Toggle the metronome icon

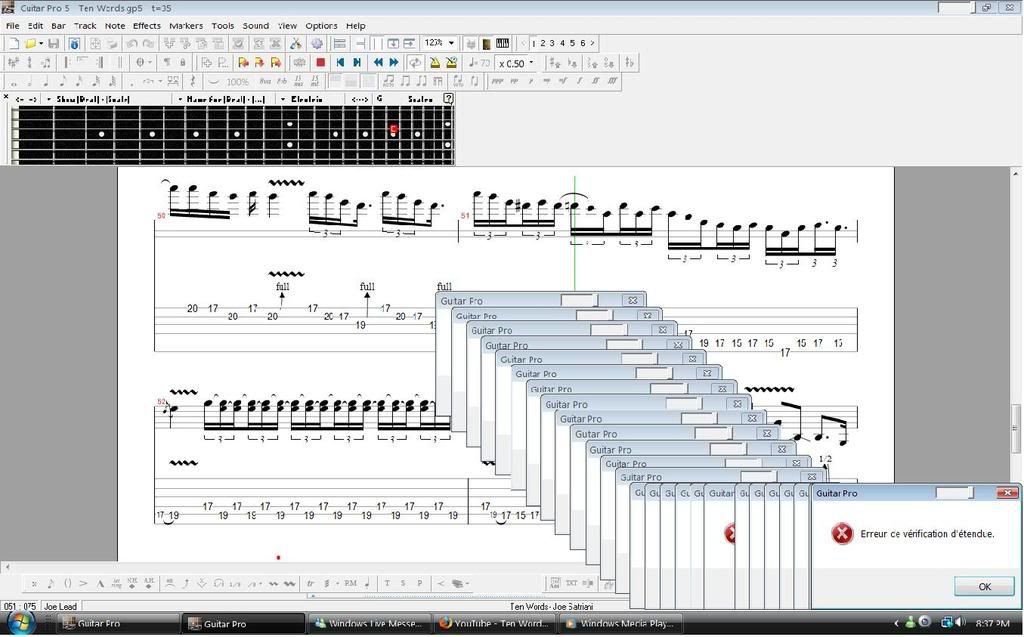click(434, 63)
